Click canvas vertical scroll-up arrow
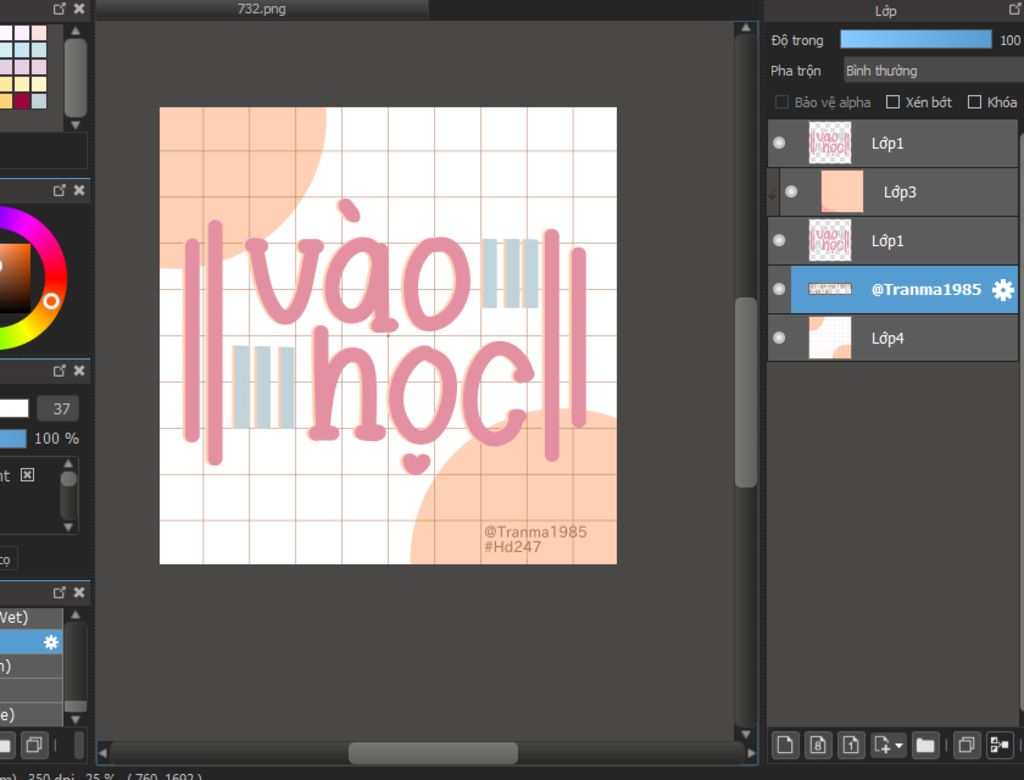The image size is (1024, 780). [x=746, y=27]
